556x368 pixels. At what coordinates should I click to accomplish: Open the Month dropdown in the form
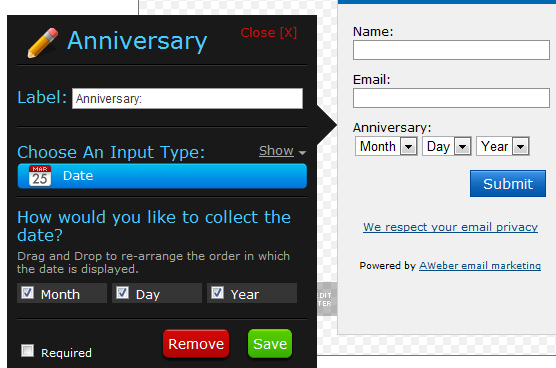[x=386, y=146]
